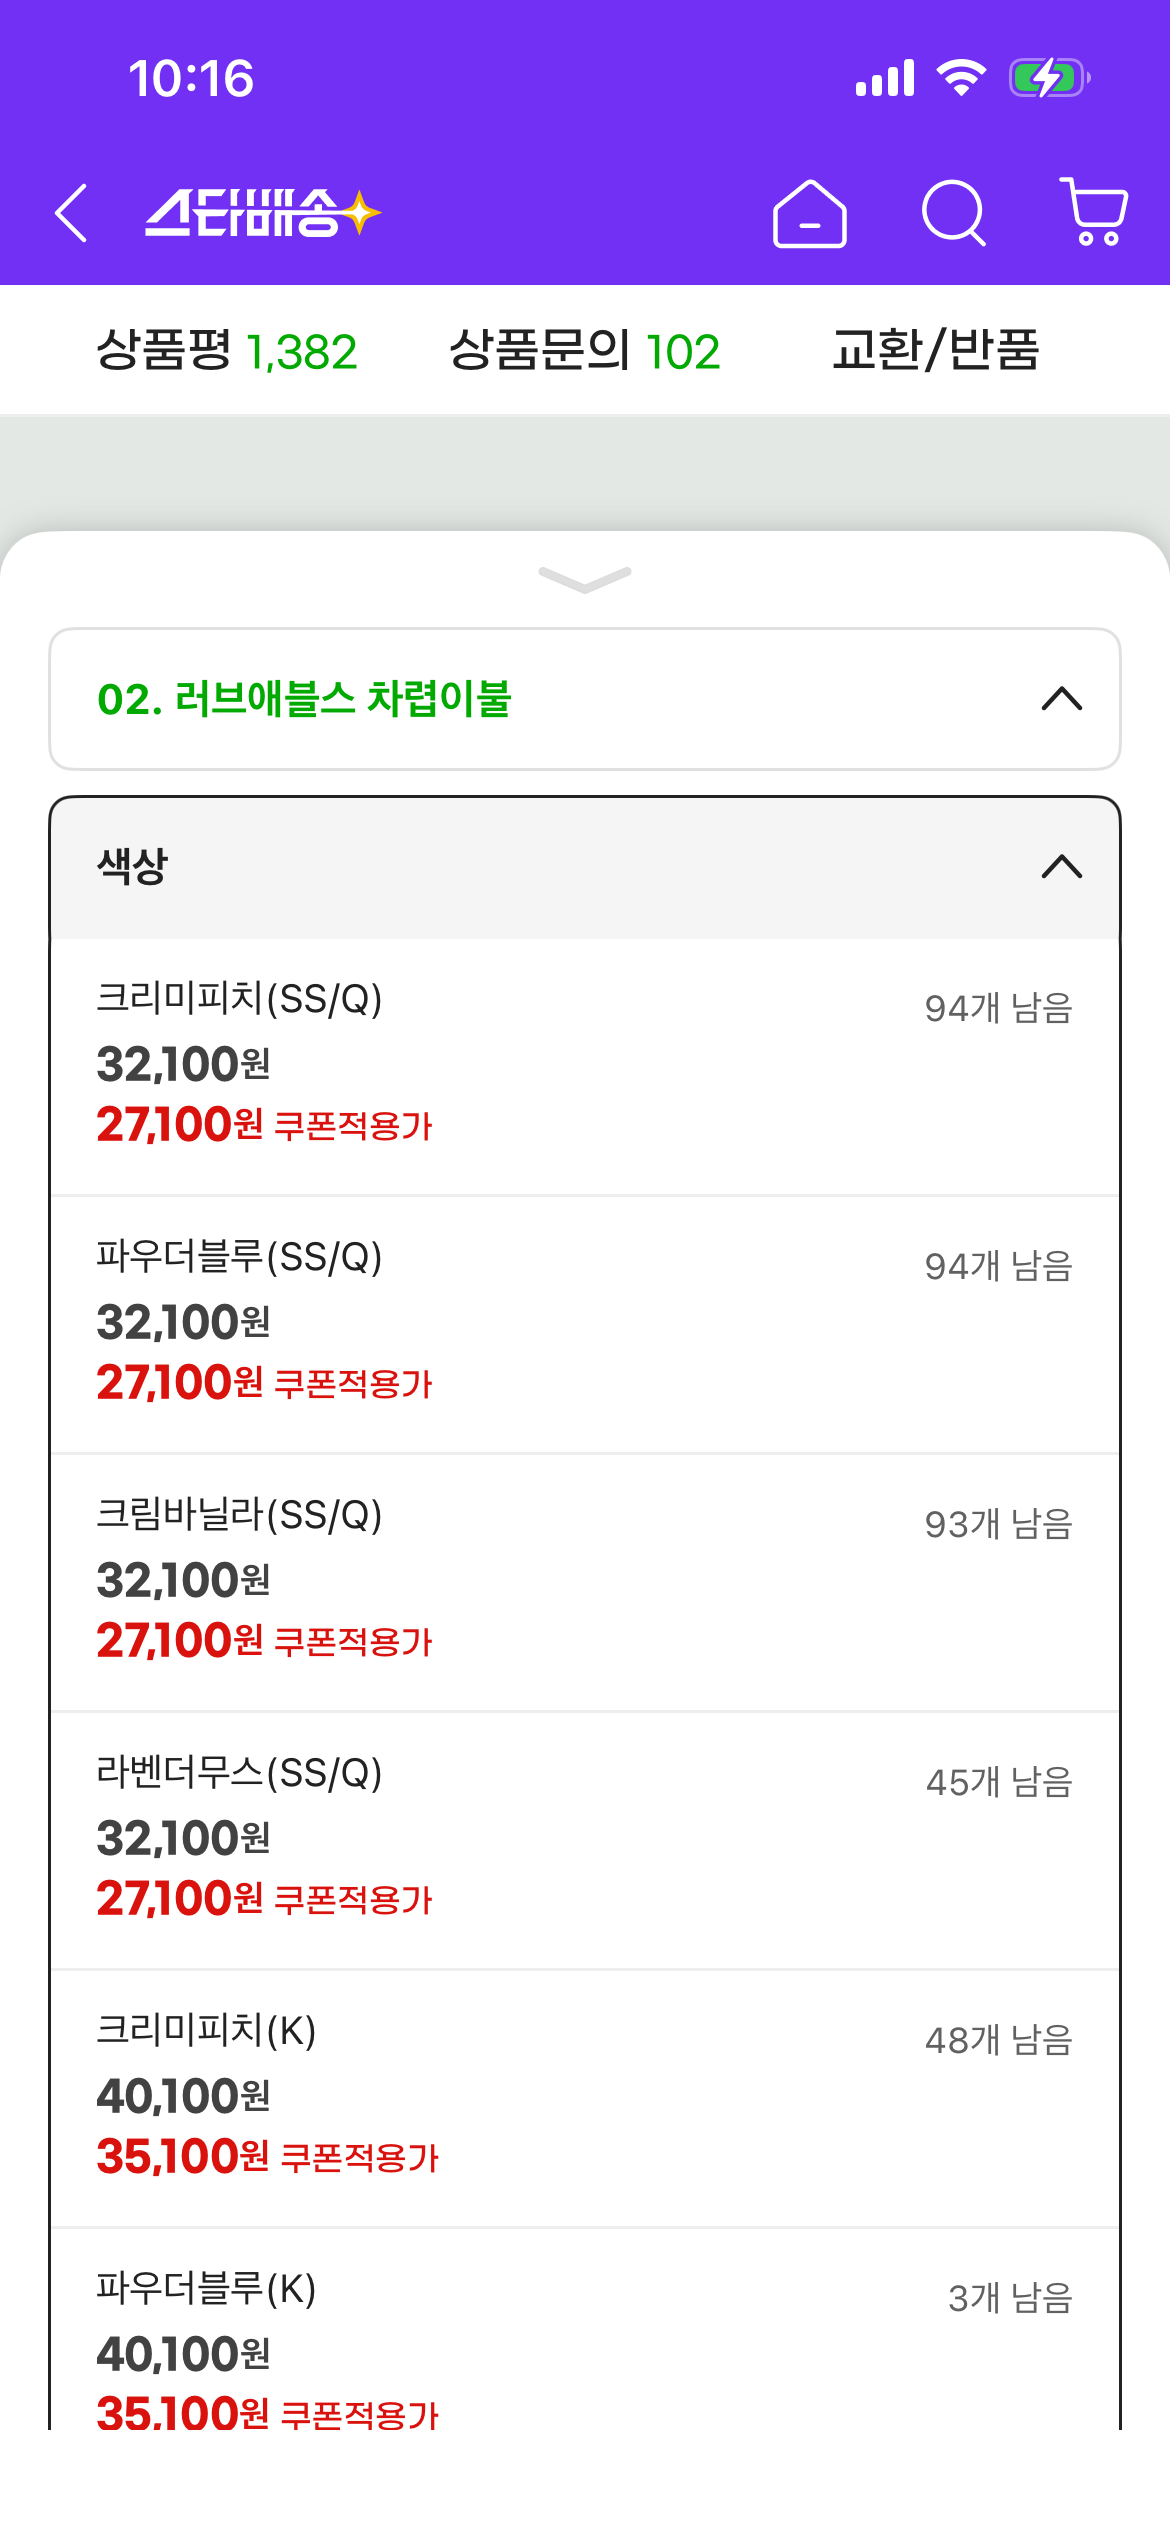1170x2532 pixels.
Task: Tap the 45개 남음 stock label
Action: click(999, 1782)
